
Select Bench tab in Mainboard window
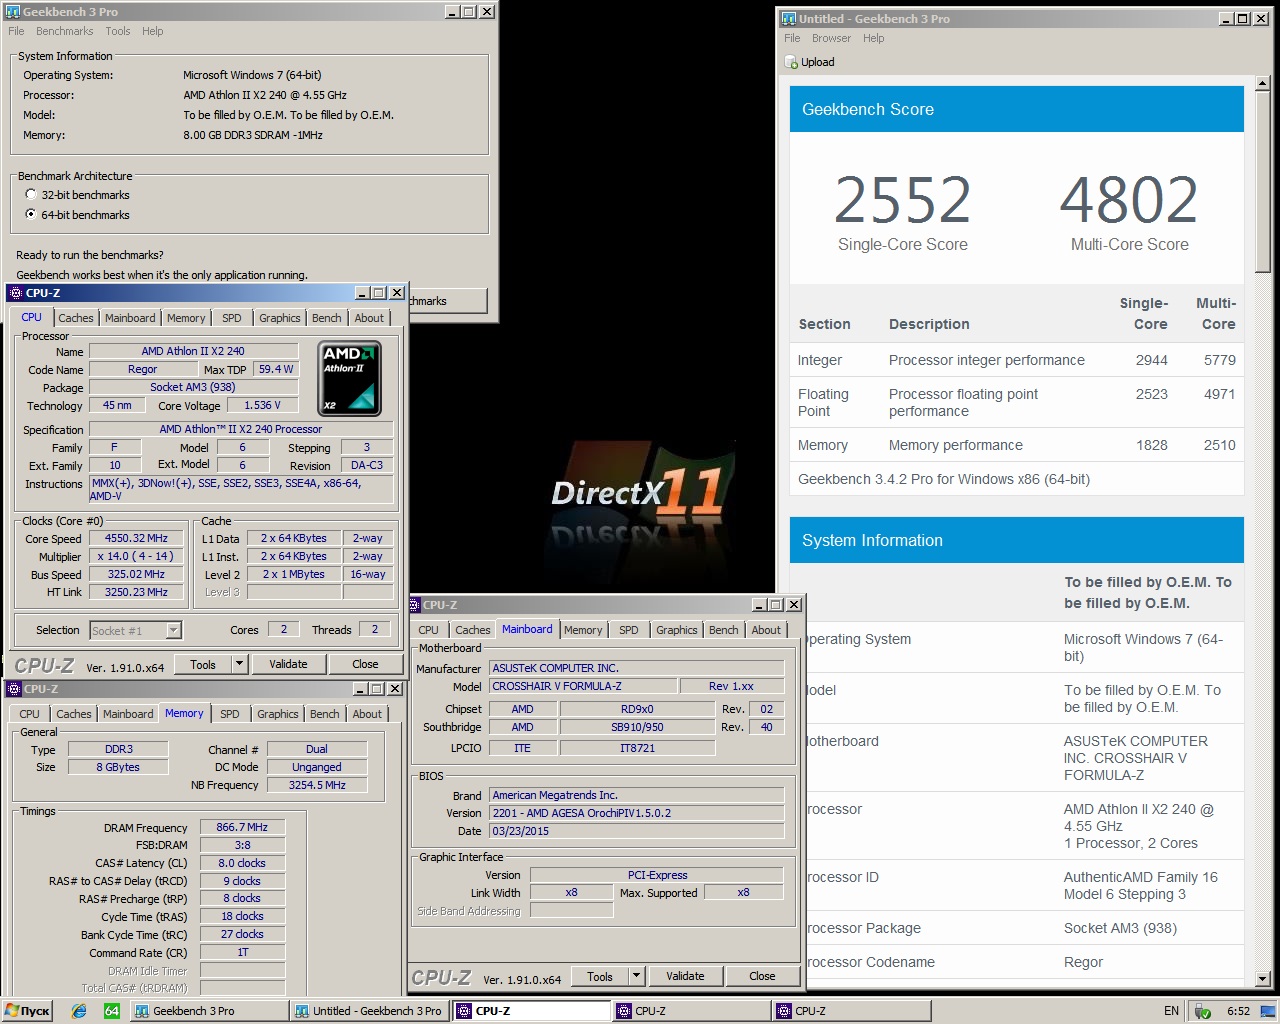point(723,630)
